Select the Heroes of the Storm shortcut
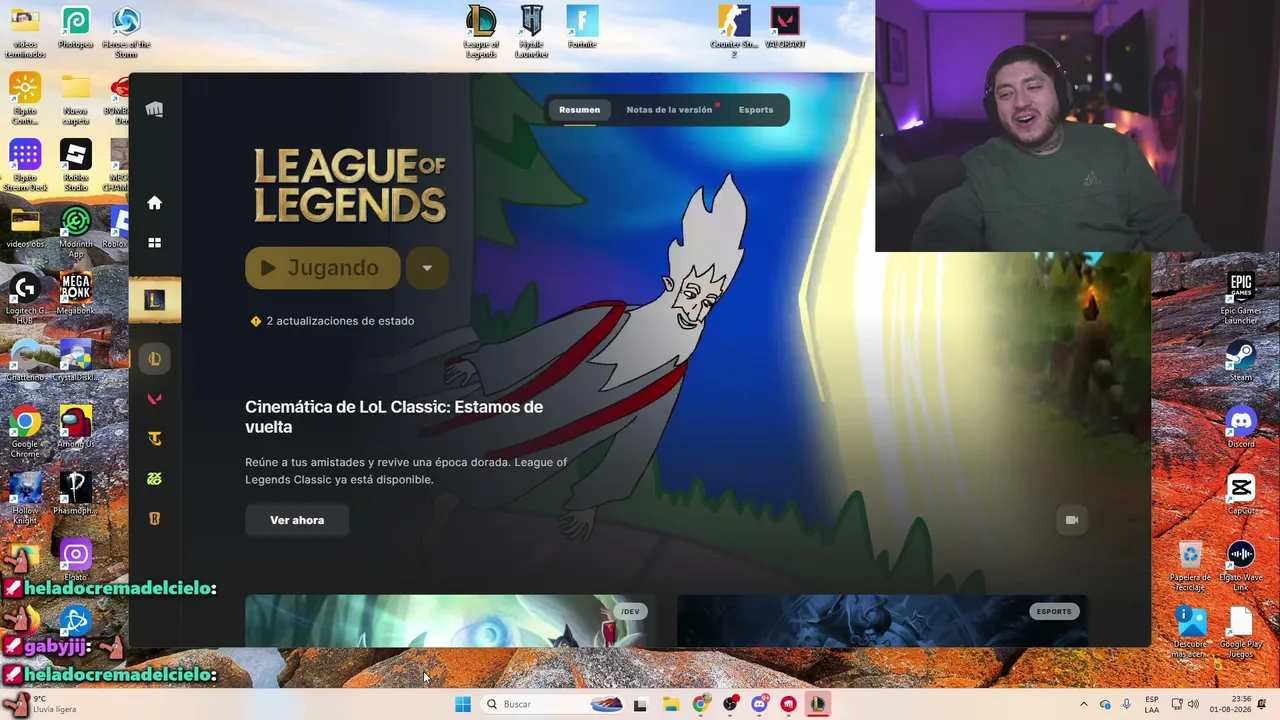The height and width of the screenshot is (720, 1280). tap(126, 32)
